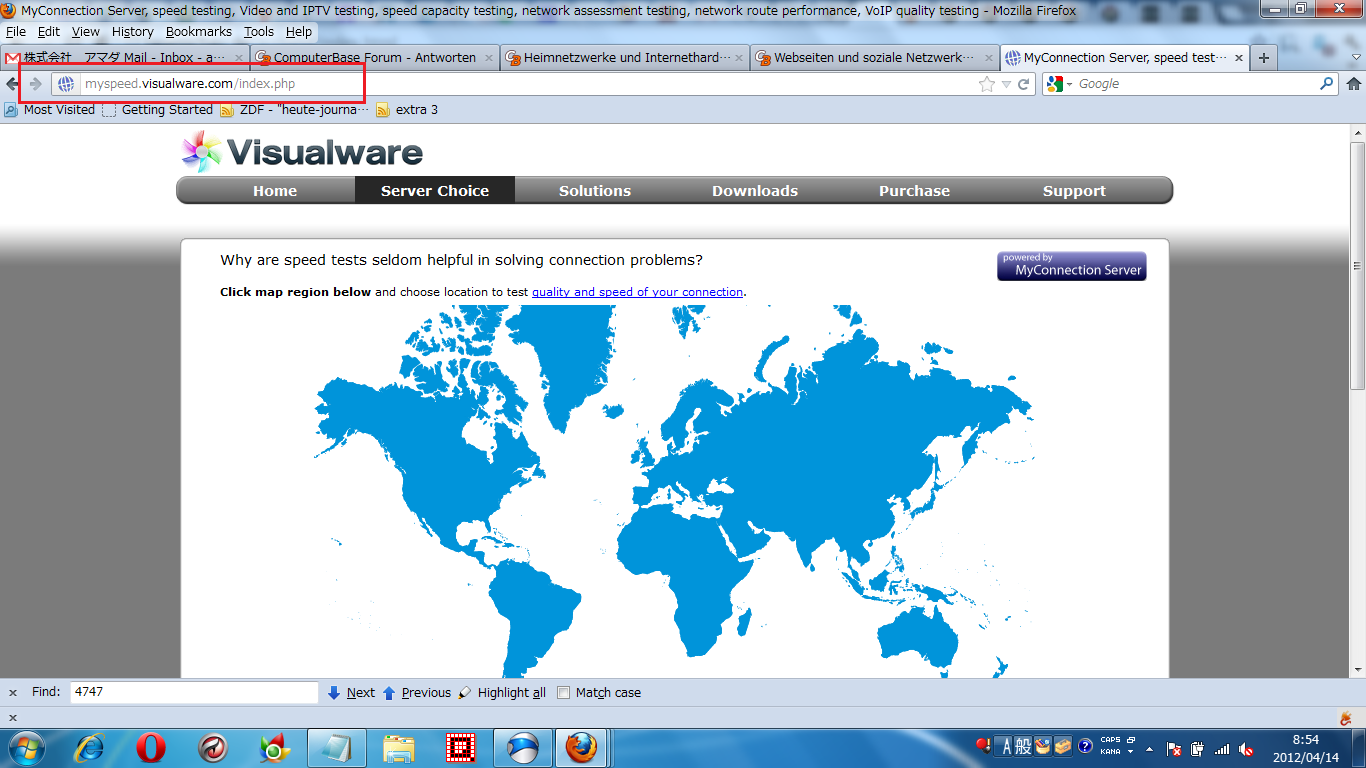Click in the Find text field
Viewport: 1366px width, 768px height.
[x=194, y=692]
